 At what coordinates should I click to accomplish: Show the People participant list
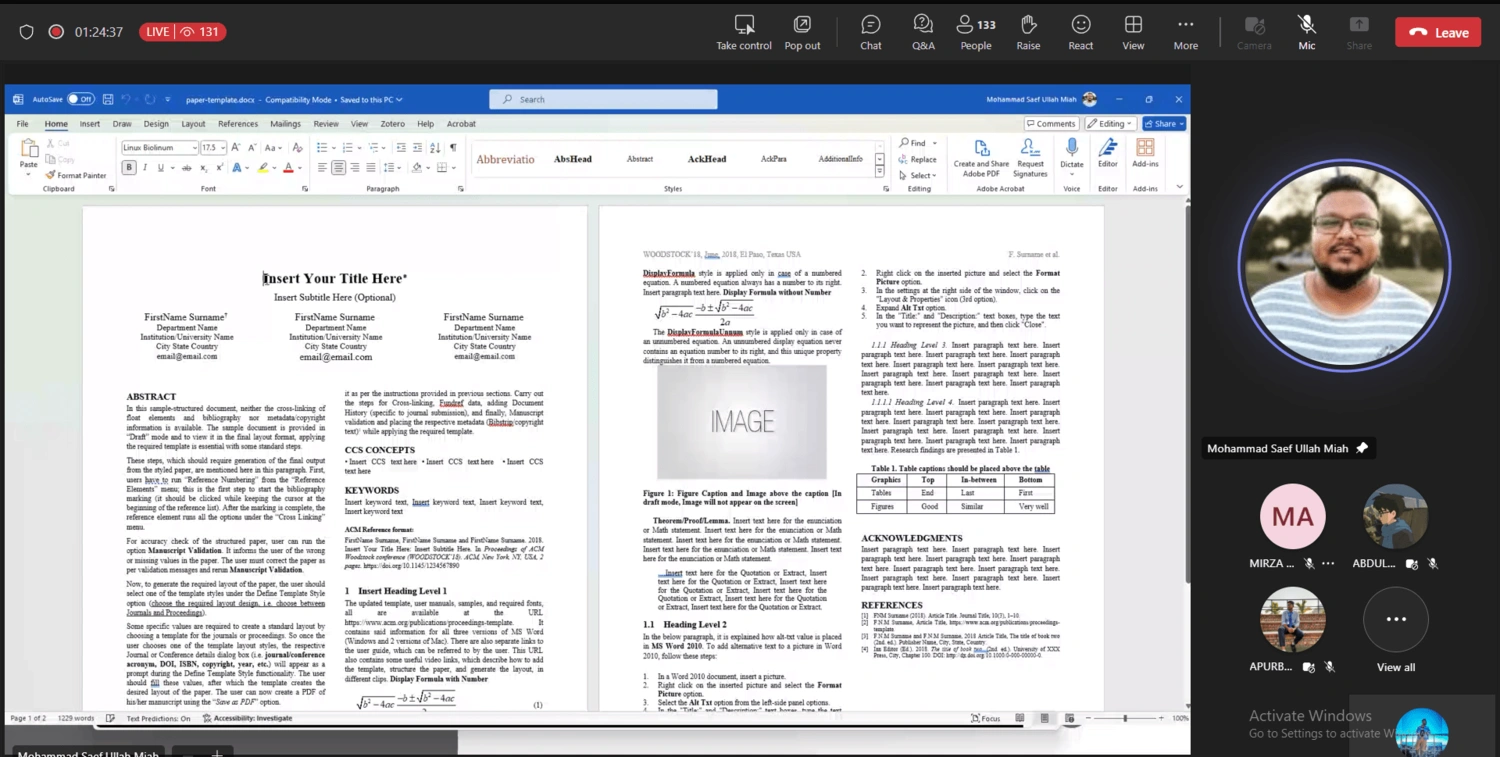point(975,31)
